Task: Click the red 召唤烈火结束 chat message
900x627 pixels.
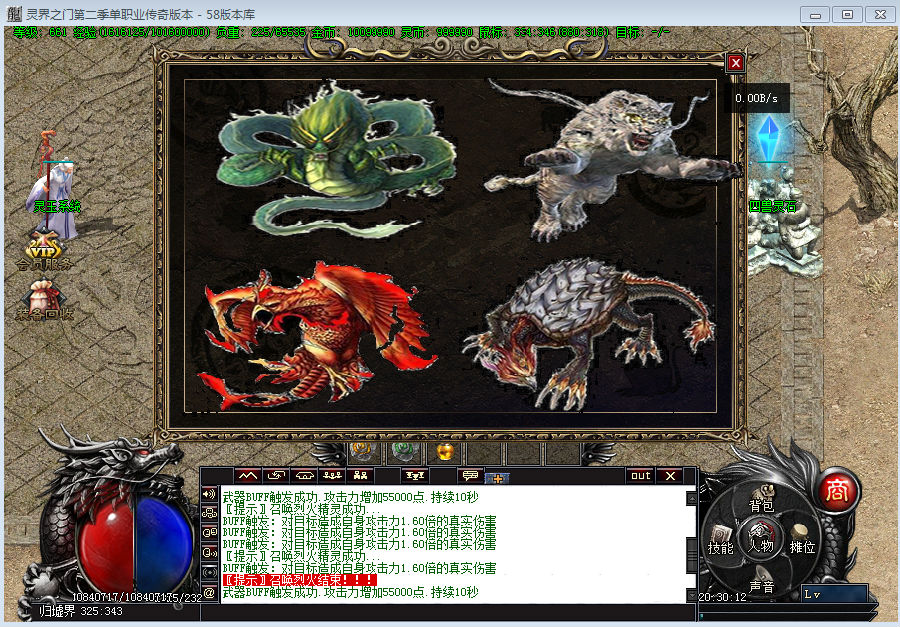Action: [300, 580]
